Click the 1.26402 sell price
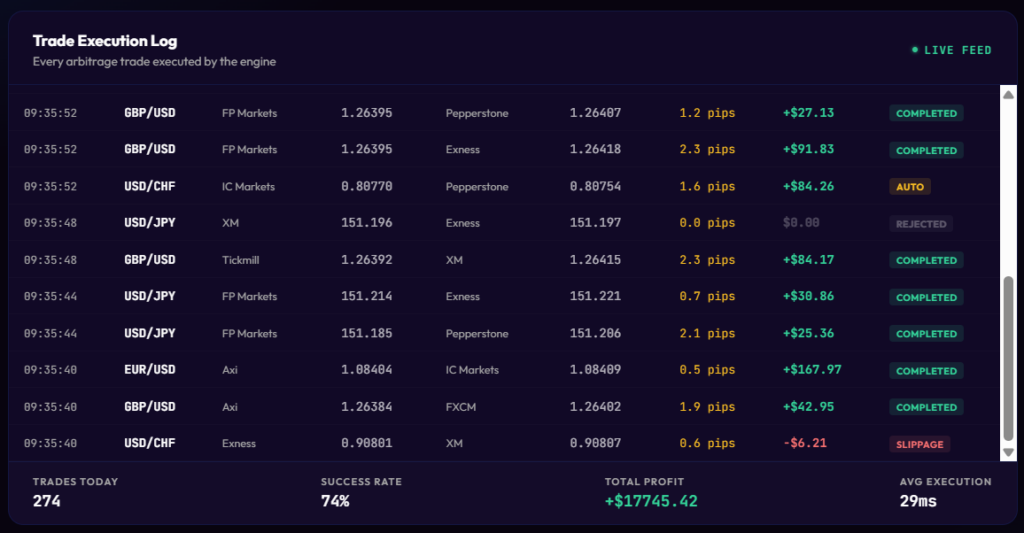Viewport: 1024px width, 533px height. (x=595, y=407)
